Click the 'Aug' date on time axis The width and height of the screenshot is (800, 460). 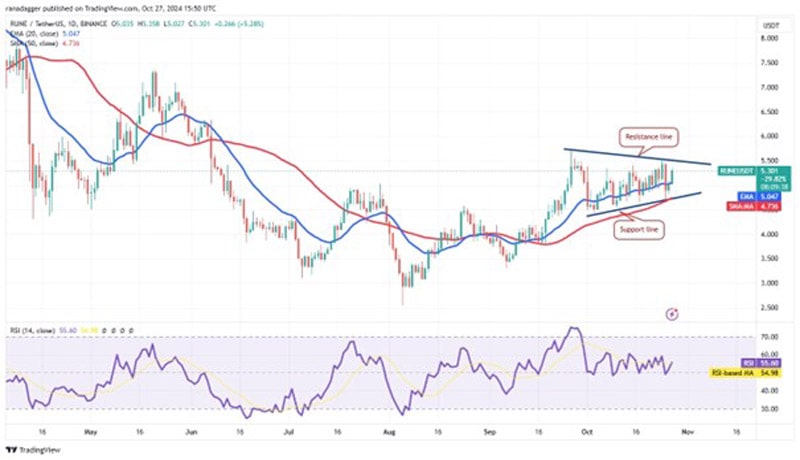click(x=389, y=432)
